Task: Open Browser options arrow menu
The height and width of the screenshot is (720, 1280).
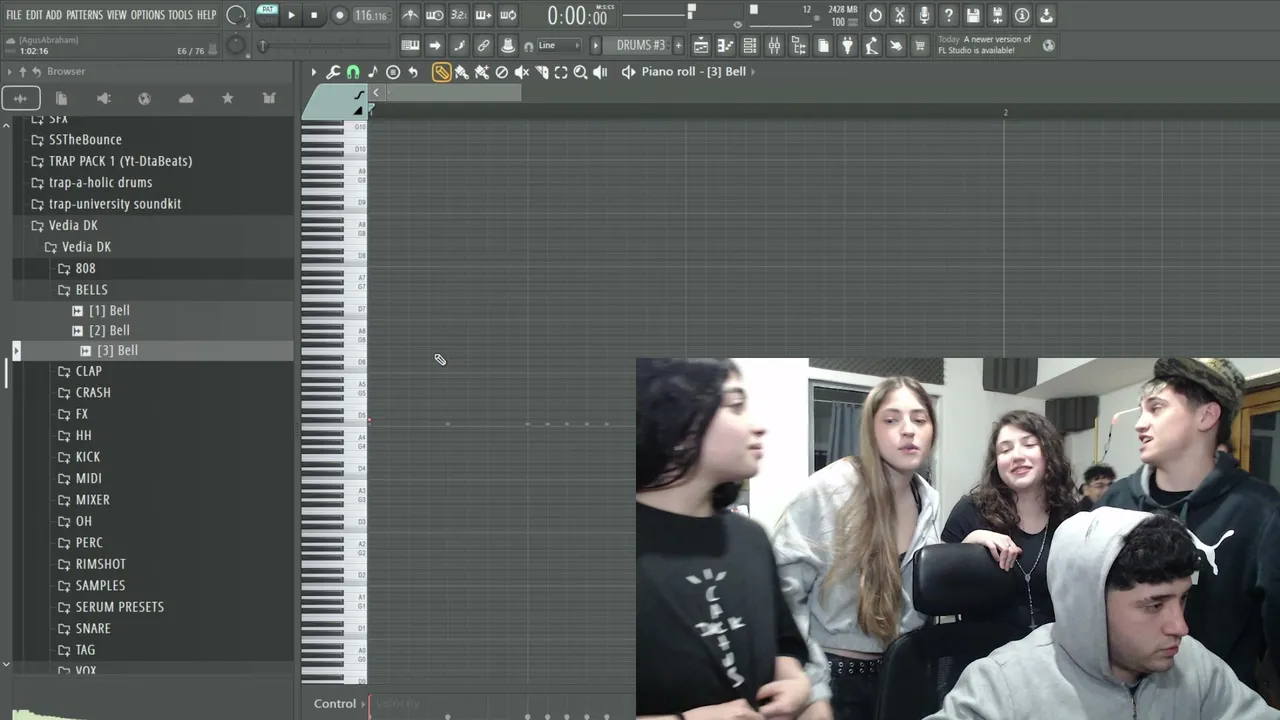Action: (9, 72)
